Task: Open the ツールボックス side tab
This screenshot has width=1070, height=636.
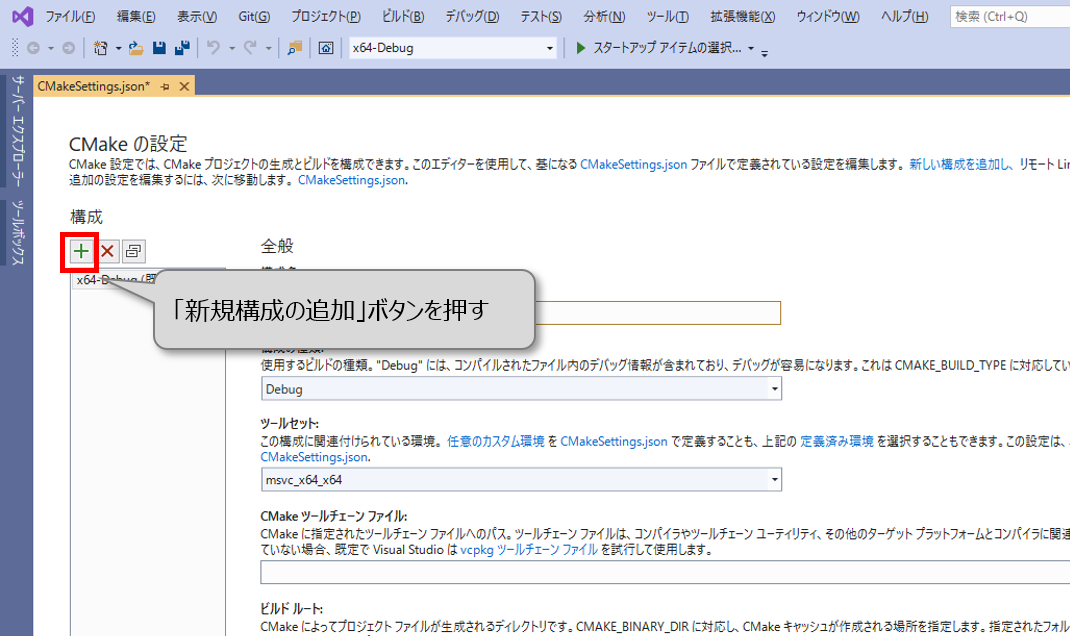Action: pyautogui.click(x=18, y=233)
